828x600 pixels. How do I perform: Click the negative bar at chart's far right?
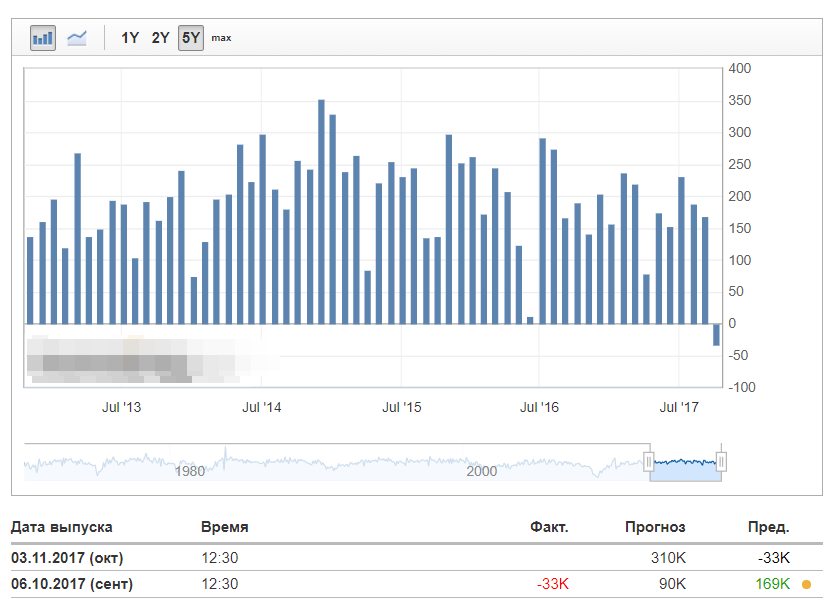click(716, 335)
